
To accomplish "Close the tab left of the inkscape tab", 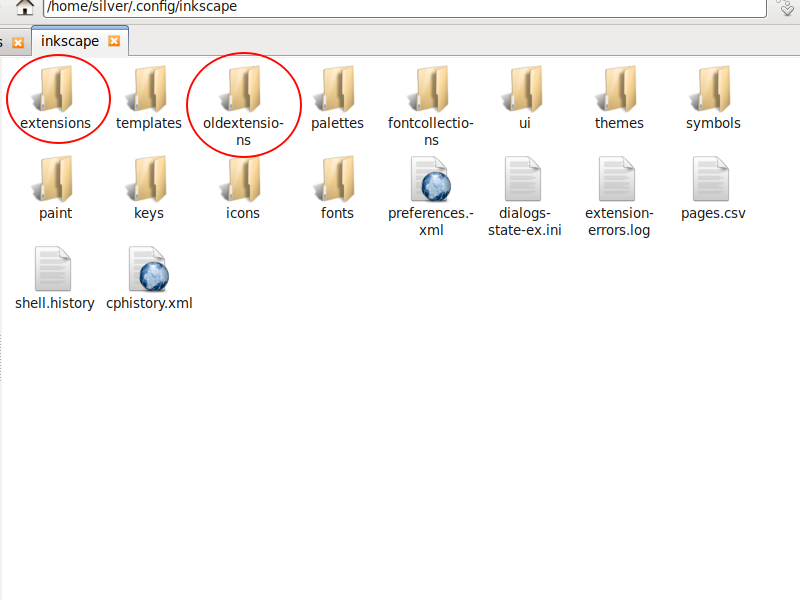I will click(x=18, y=42).
